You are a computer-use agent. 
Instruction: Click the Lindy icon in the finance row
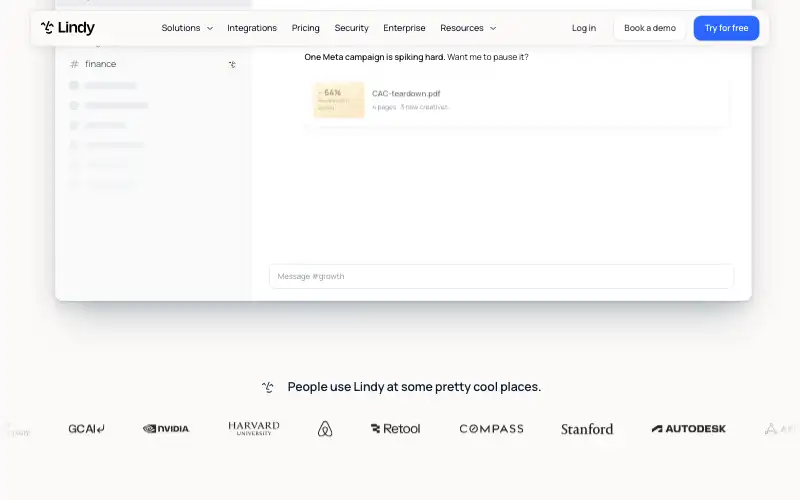click(x=232, y=64)
